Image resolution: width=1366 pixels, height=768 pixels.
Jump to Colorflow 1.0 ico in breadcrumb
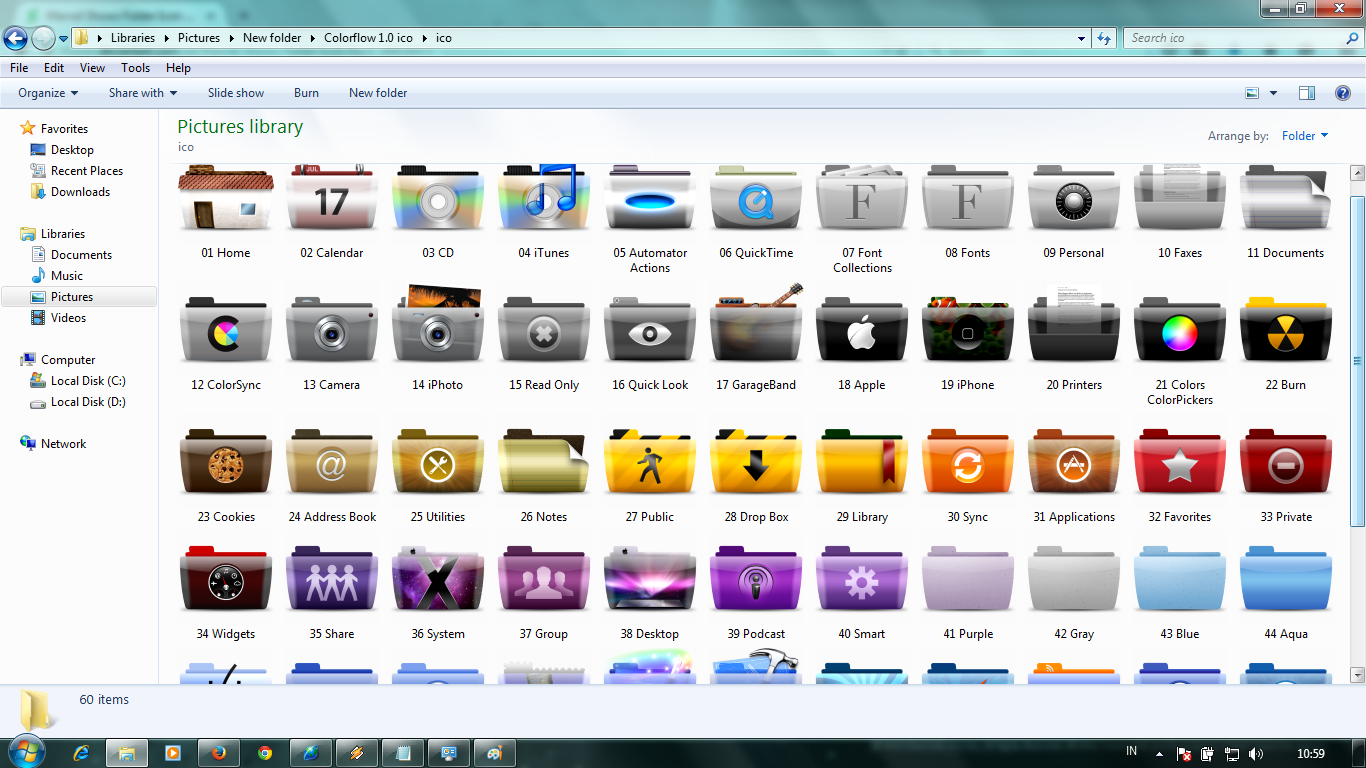(x=368, y=38)
